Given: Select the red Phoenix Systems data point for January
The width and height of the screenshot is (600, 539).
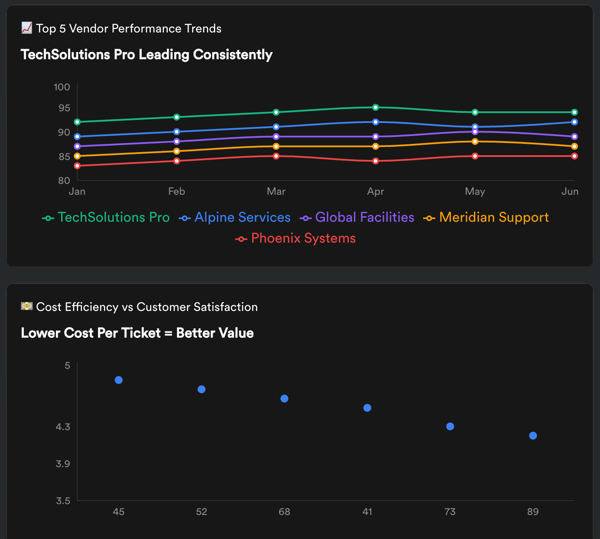Looking at the screenshot, I should point(77,166).
